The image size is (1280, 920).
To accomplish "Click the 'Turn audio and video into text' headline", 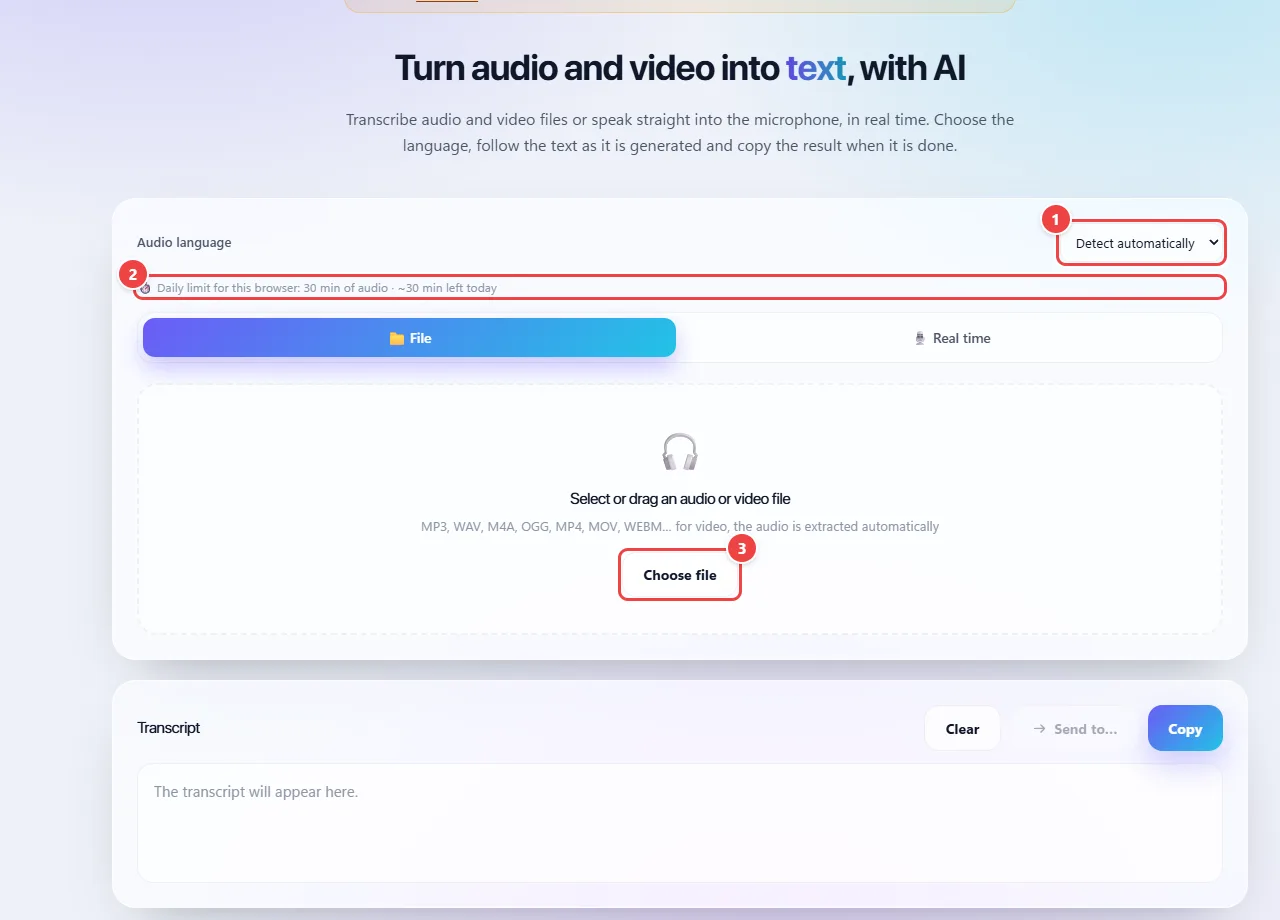I will coord(680,68).
